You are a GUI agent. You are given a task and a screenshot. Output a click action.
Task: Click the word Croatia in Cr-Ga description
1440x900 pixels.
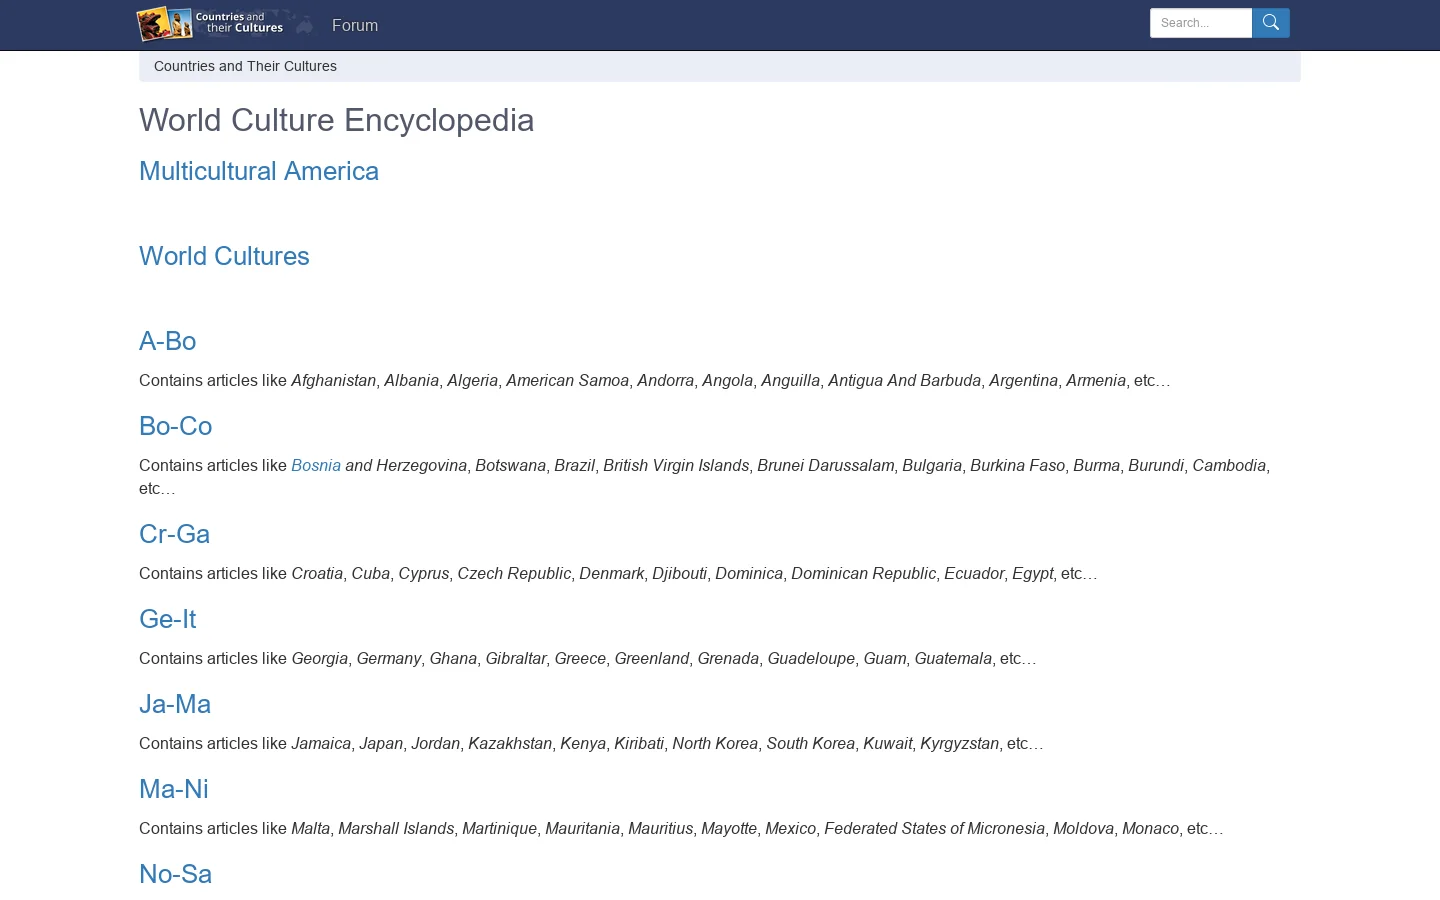[317, 573]
